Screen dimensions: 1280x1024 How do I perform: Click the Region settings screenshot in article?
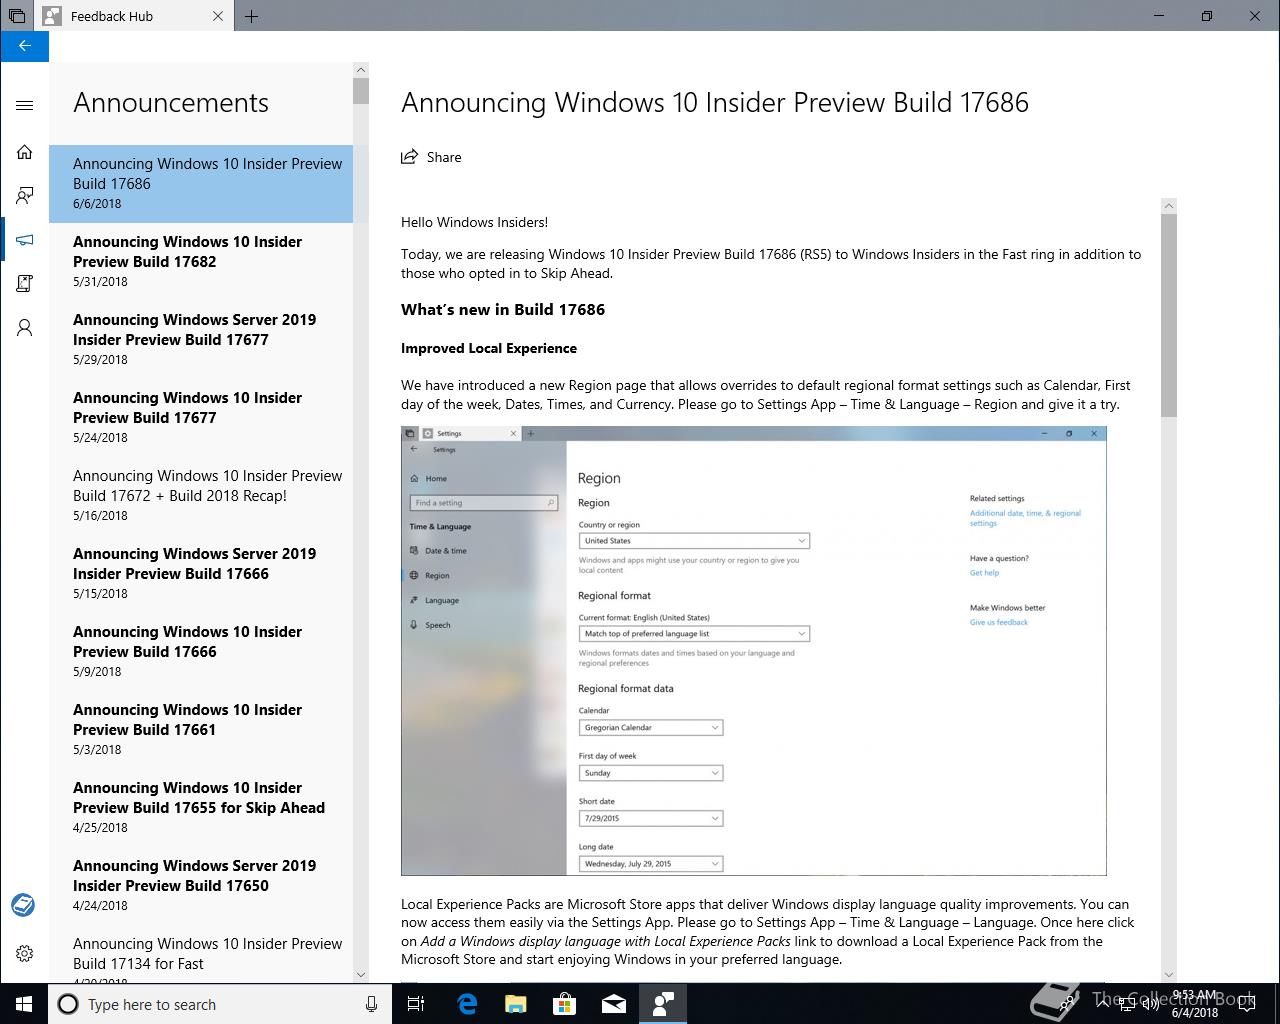tap(754, 651)
